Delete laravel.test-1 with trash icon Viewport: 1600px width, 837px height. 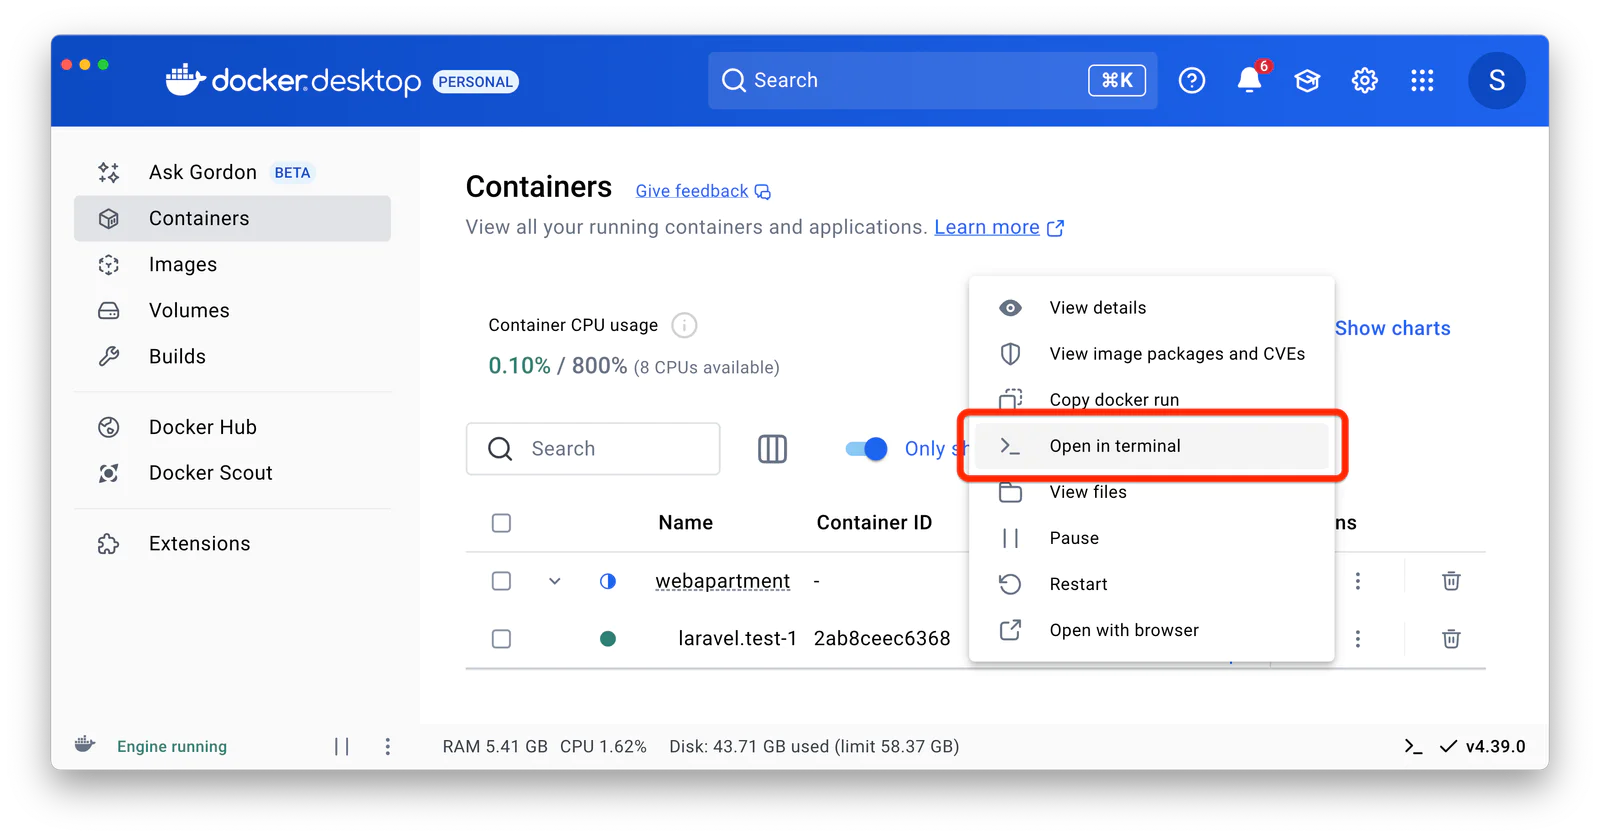(x=1451, y=639)
